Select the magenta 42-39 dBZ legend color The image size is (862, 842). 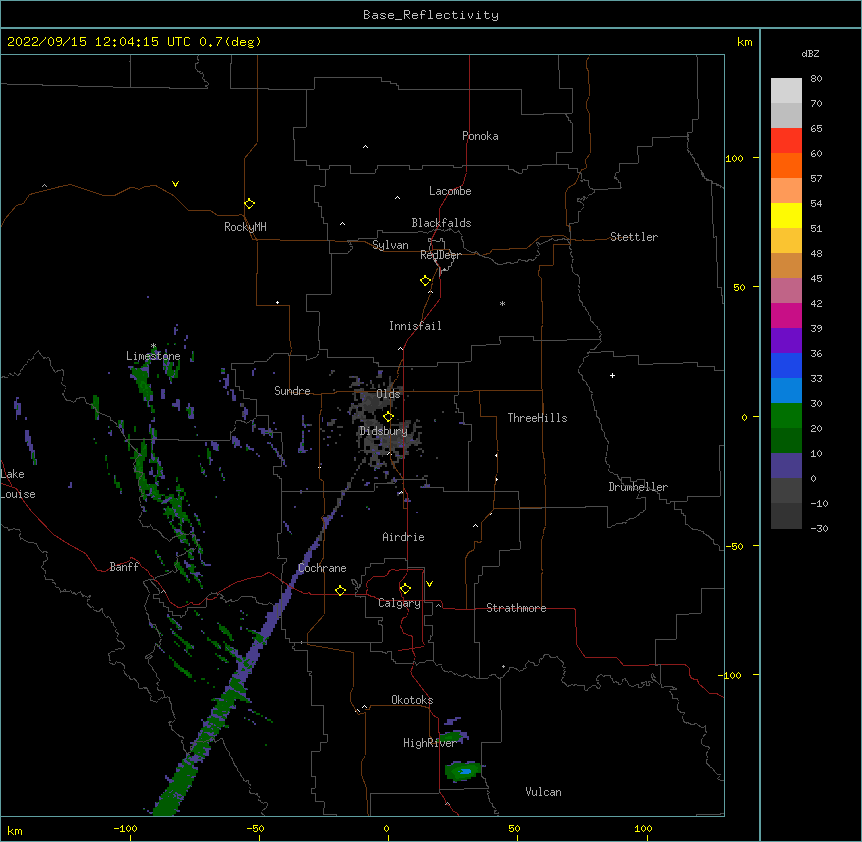pyautogui.click(x=786, y=315)
